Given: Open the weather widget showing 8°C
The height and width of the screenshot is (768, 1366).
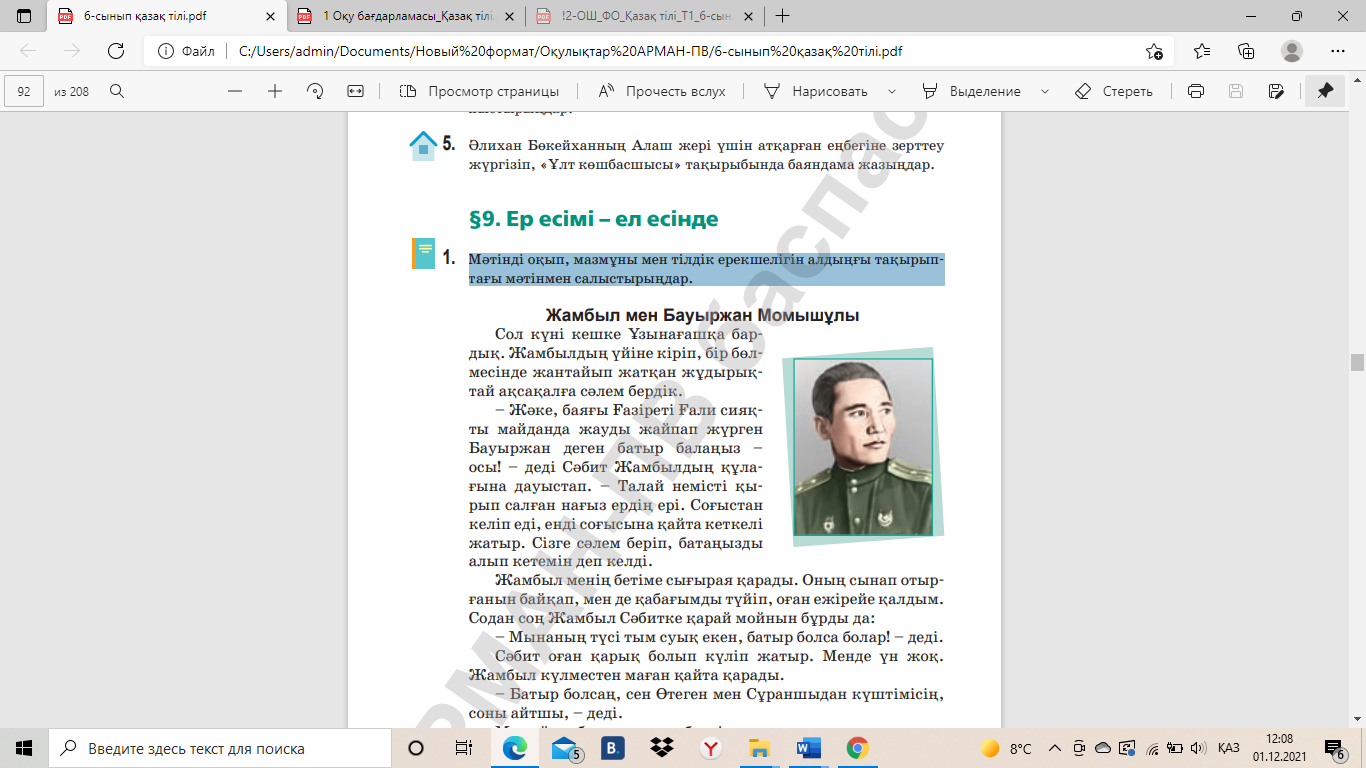Looking at the screenshot, I should click(1006, 748).
